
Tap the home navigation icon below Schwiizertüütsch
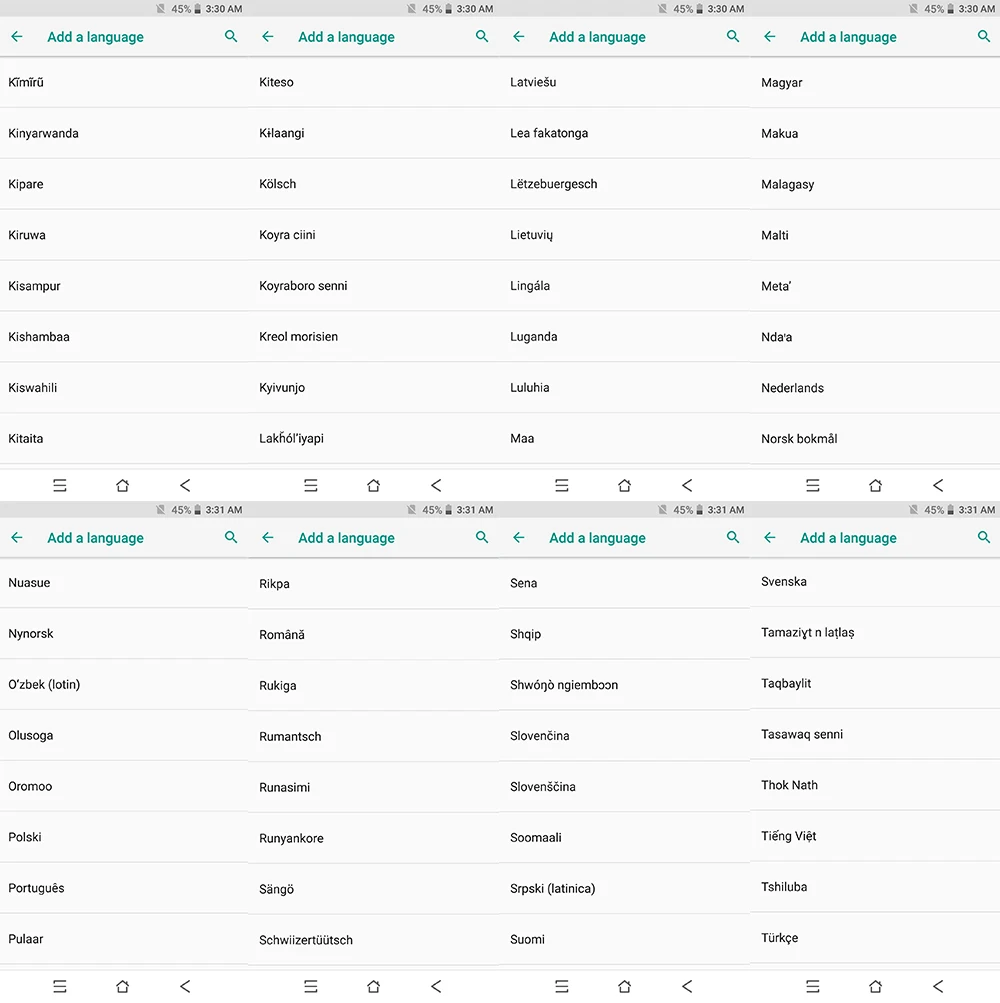coord(374,986)
